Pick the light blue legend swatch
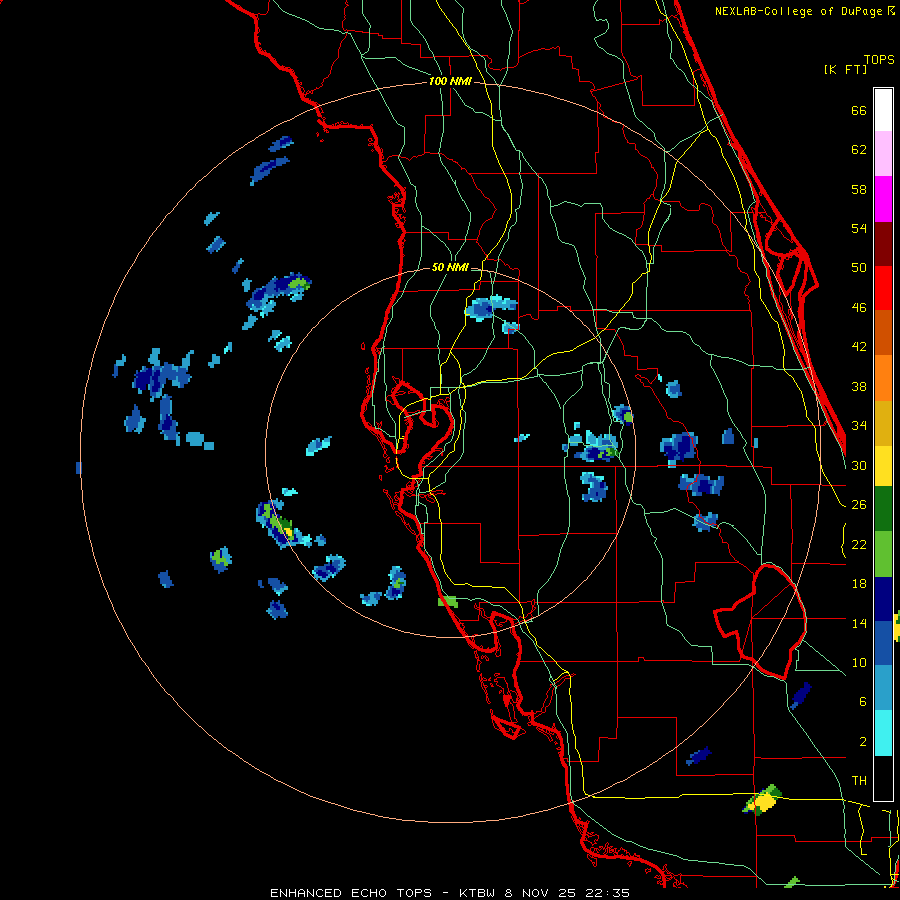Image resolution: width=900 pixels, height=900 pixels. tap(883, 688)
